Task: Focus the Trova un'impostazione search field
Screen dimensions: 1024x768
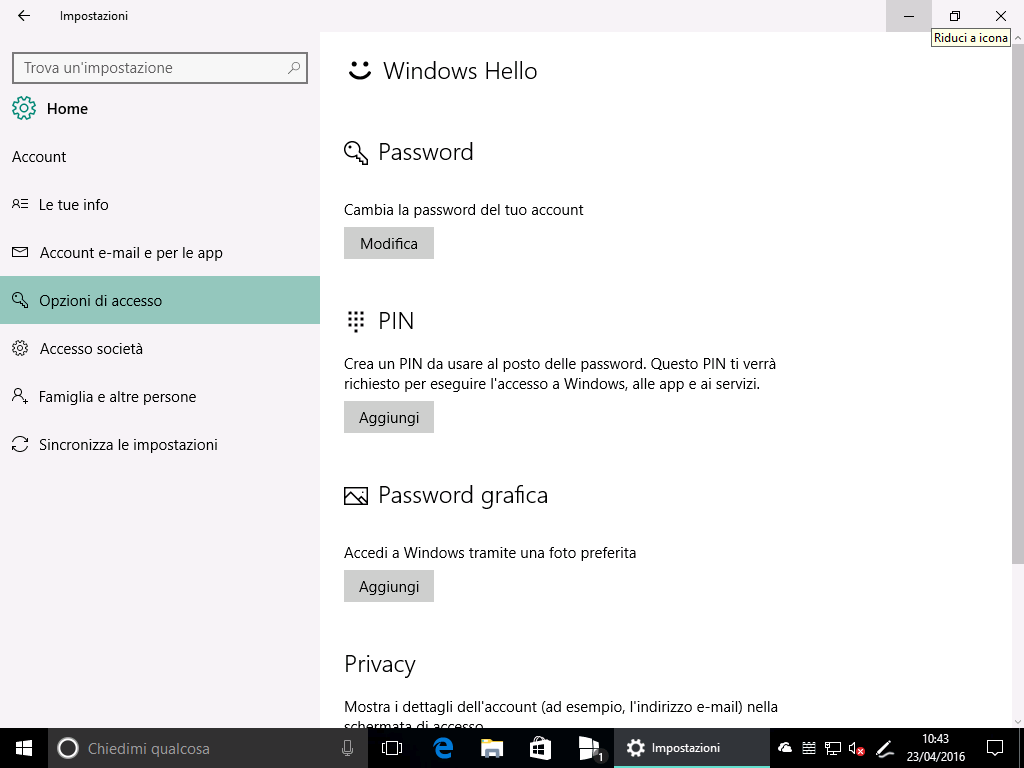Action: tap(159, 67)
